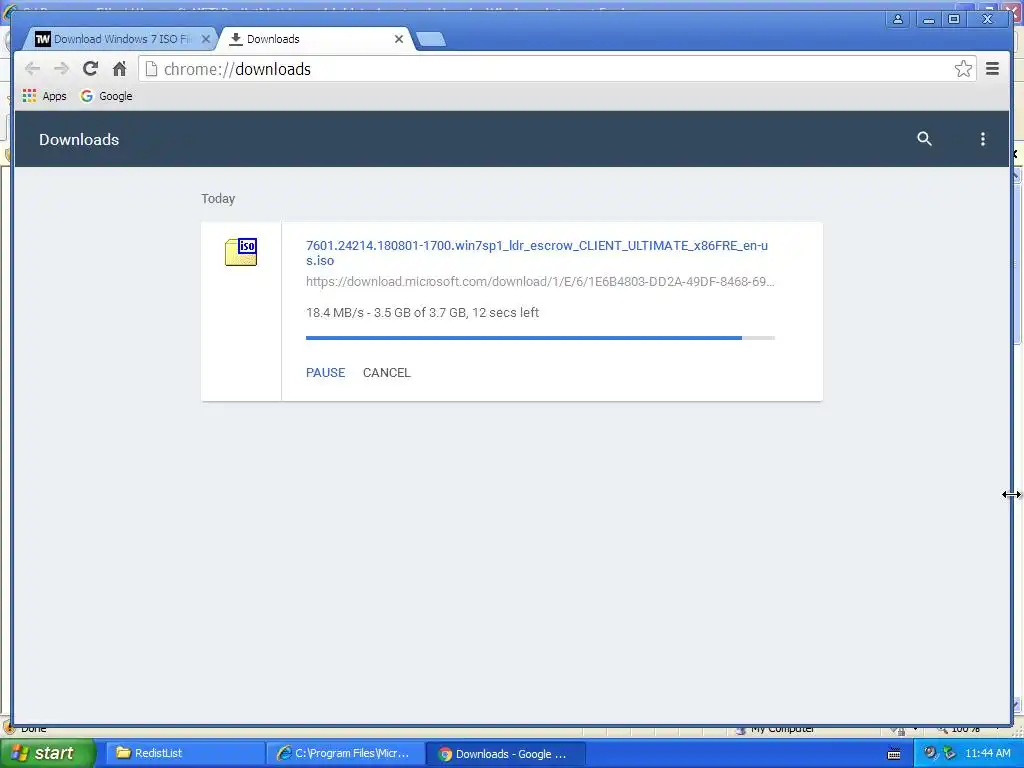The image size is (1024, 768).
Task: Click the 'Today' date heading
Action: [x=218, y=199]
